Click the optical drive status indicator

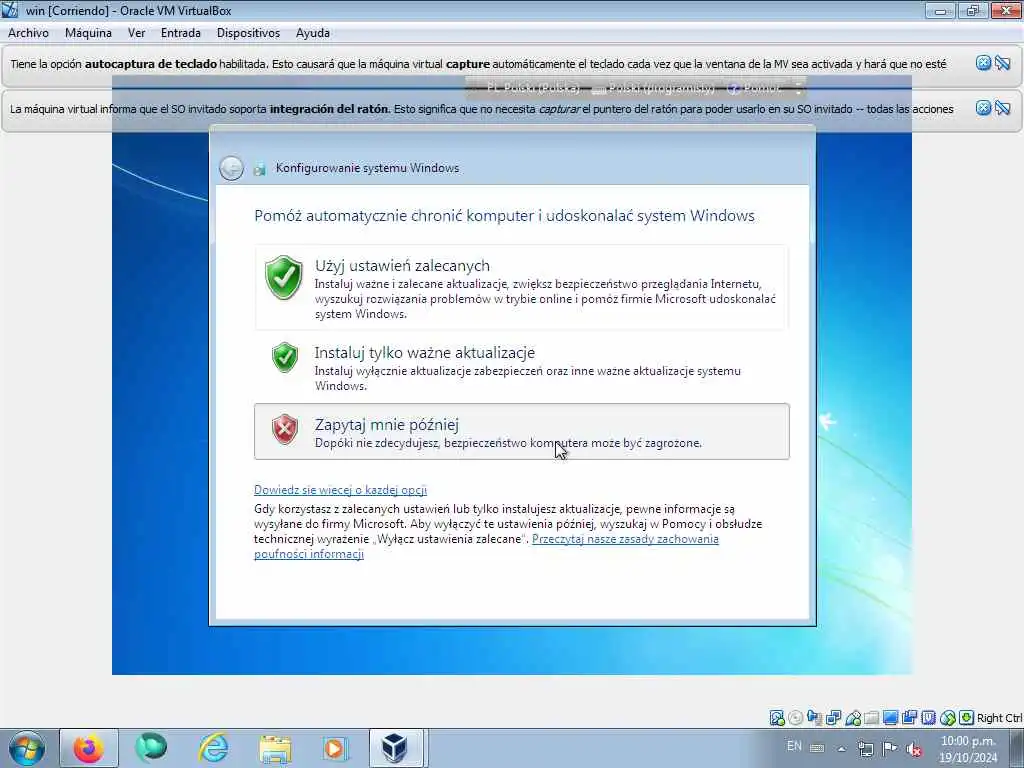(795, 718)
